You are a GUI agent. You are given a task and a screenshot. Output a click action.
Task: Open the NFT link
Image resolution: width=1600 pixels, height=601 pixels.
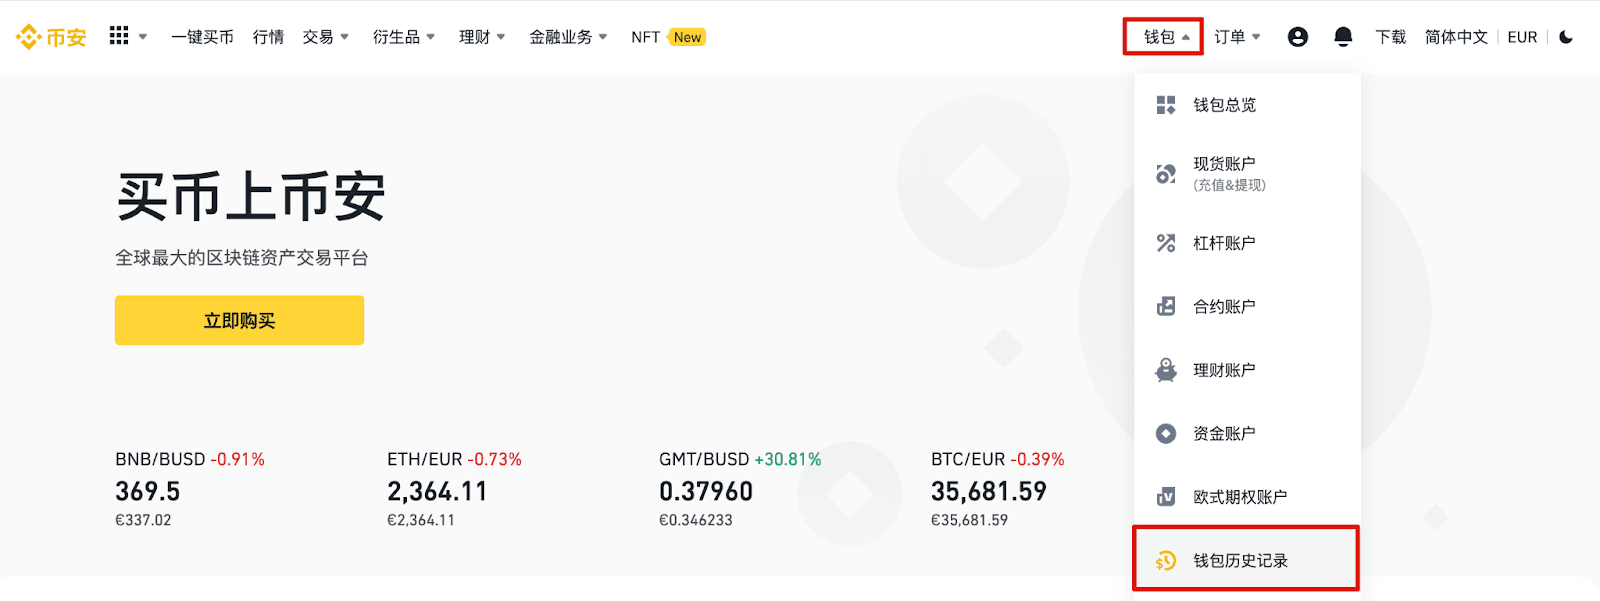[x=645, y=37]
